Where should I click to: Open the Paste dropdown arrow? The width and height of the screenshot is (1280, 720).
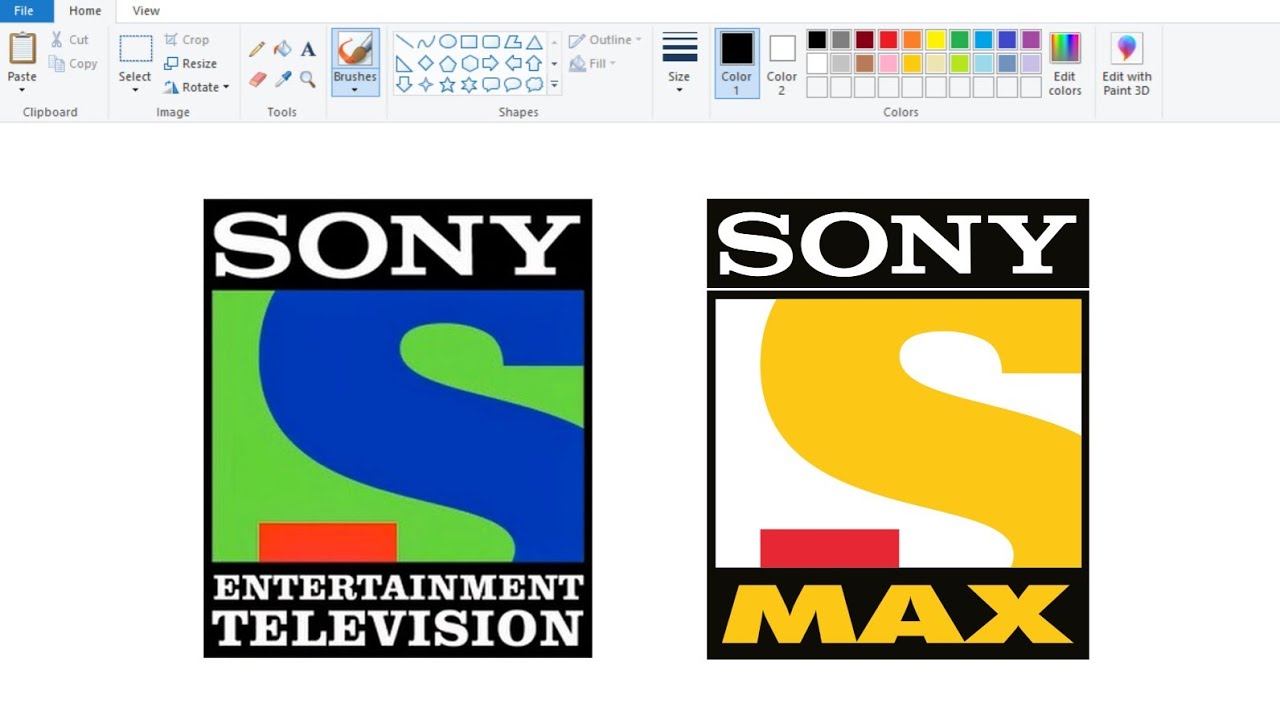coord(22,90)
